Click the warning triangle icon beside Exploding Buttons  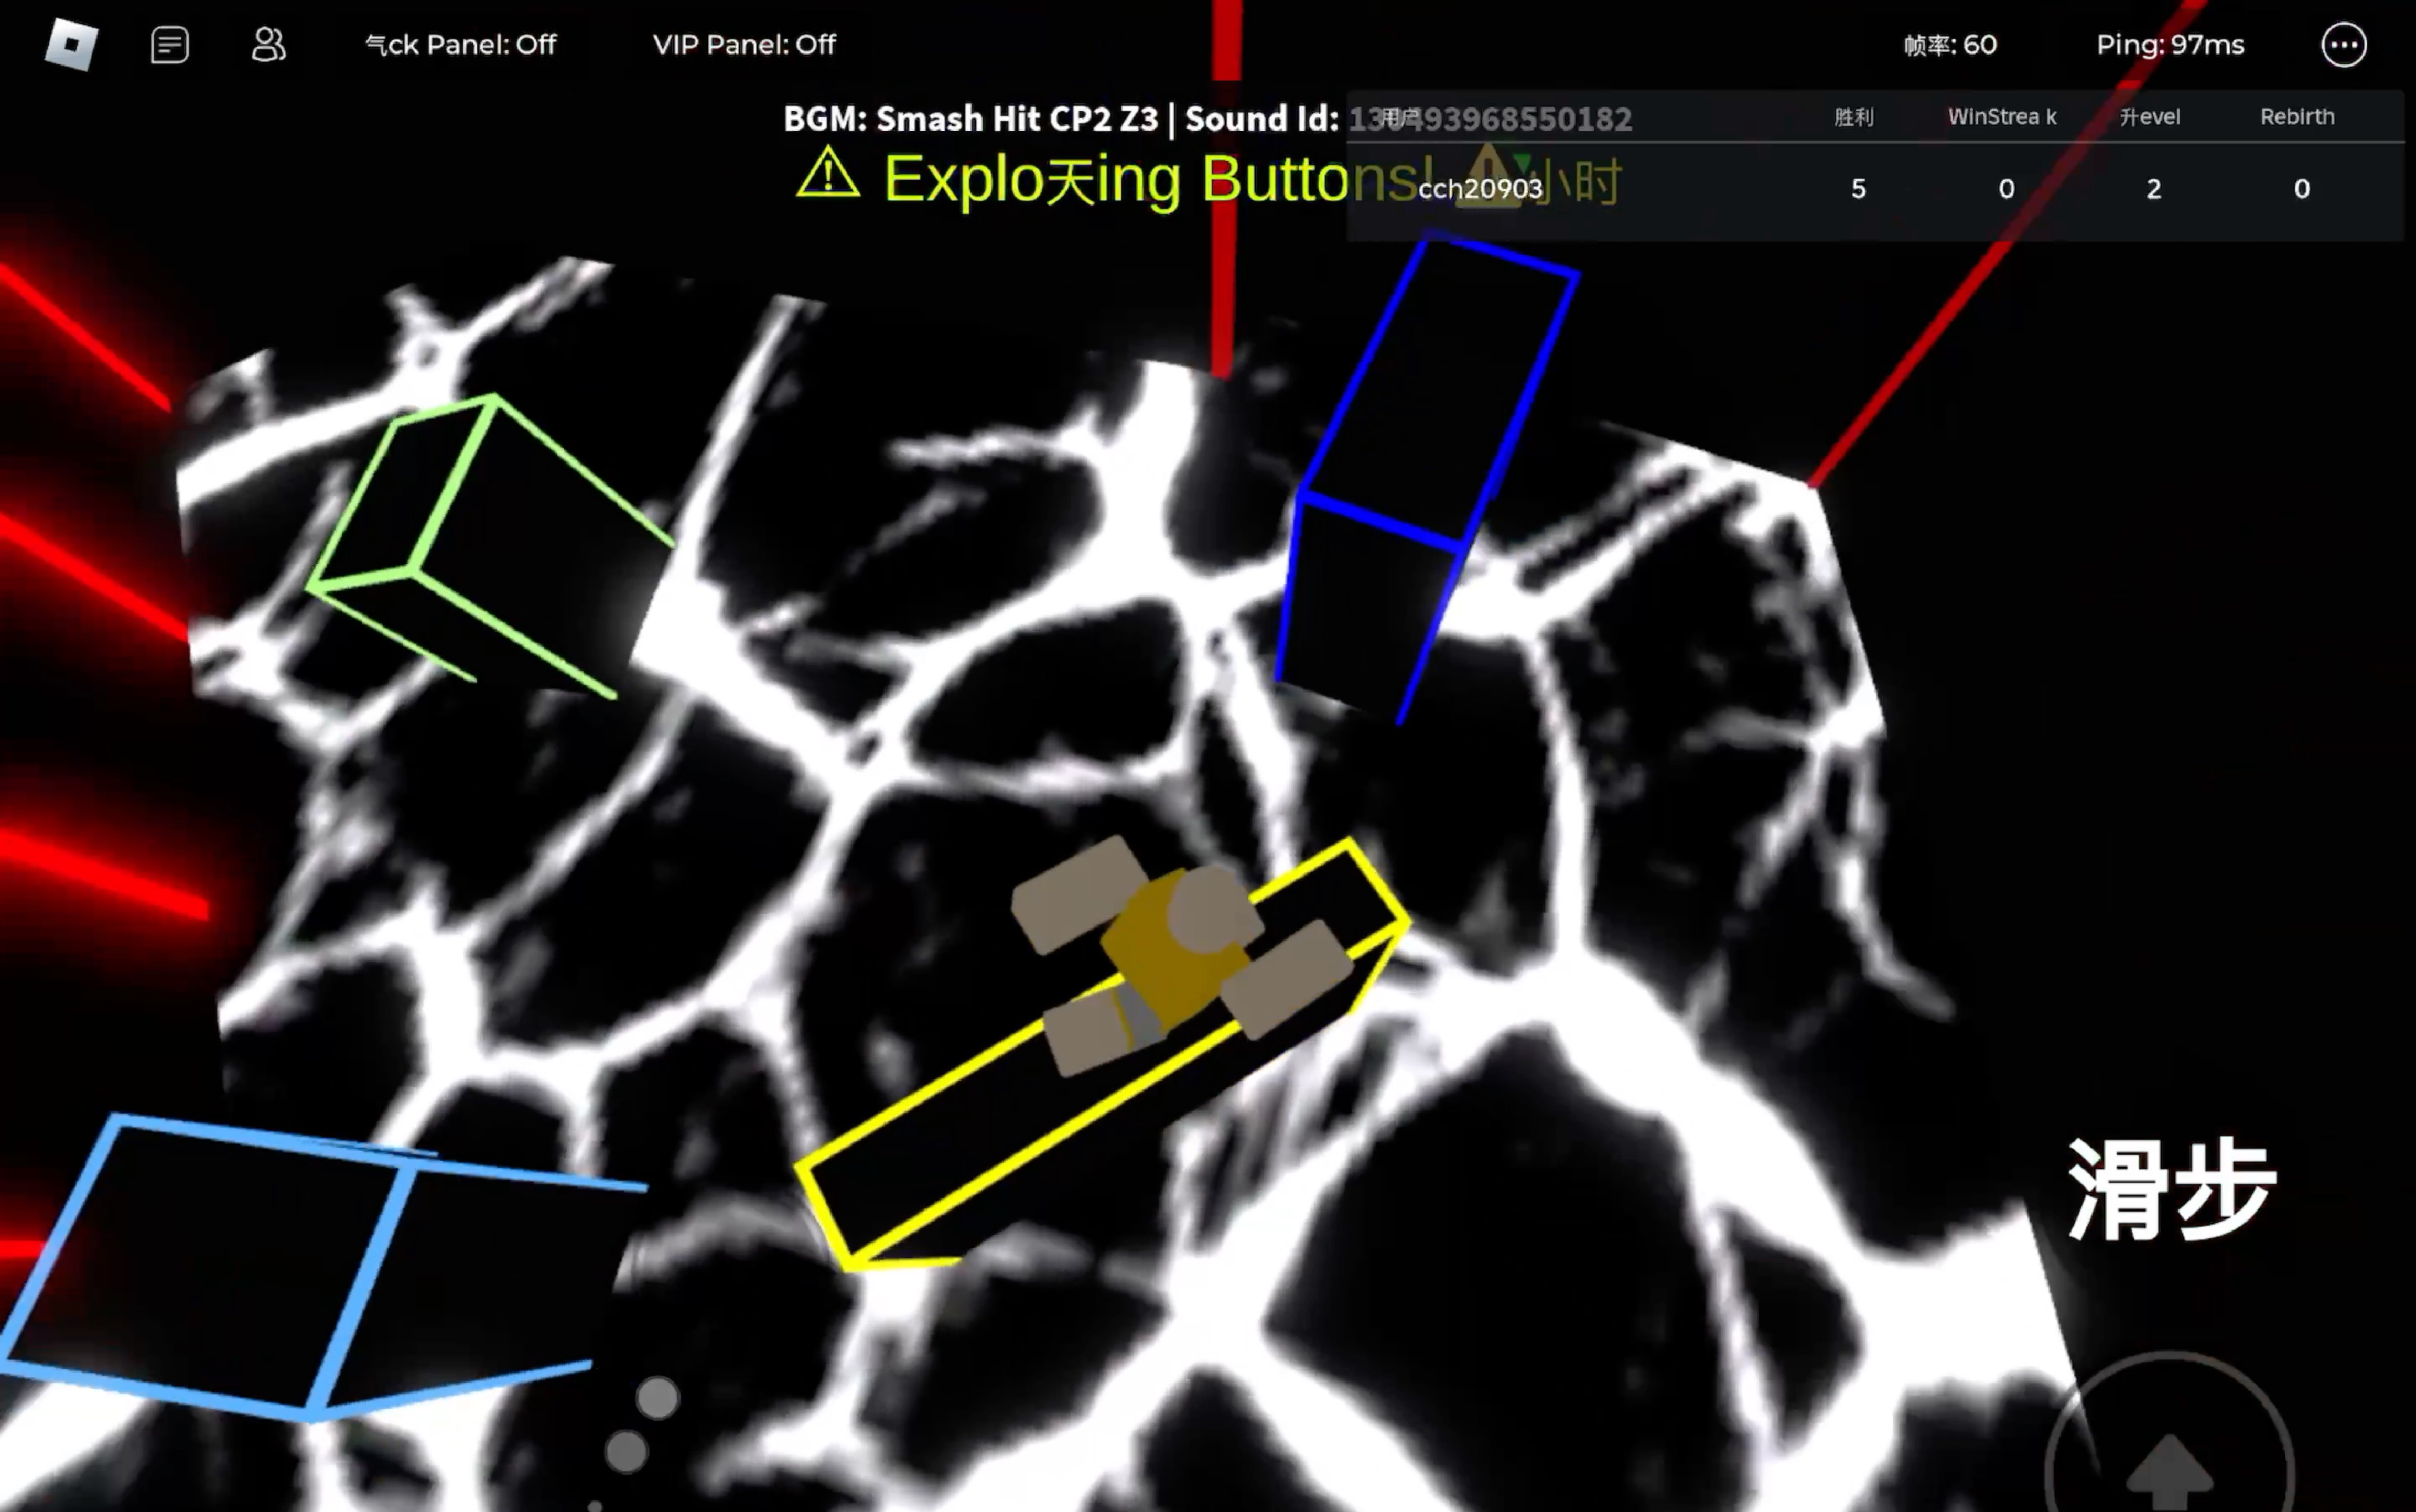[828, 172]
